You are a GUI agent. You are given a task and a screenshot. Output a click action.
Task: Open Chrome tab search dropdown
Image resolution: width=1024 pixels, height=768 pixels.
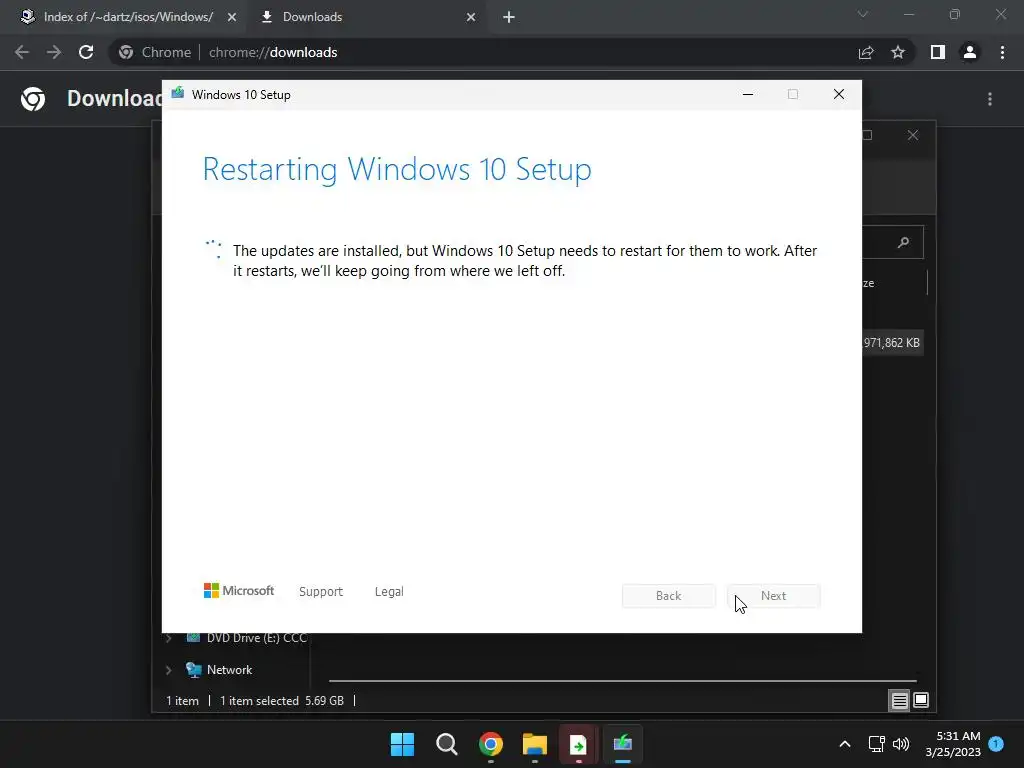coord(863,14)
